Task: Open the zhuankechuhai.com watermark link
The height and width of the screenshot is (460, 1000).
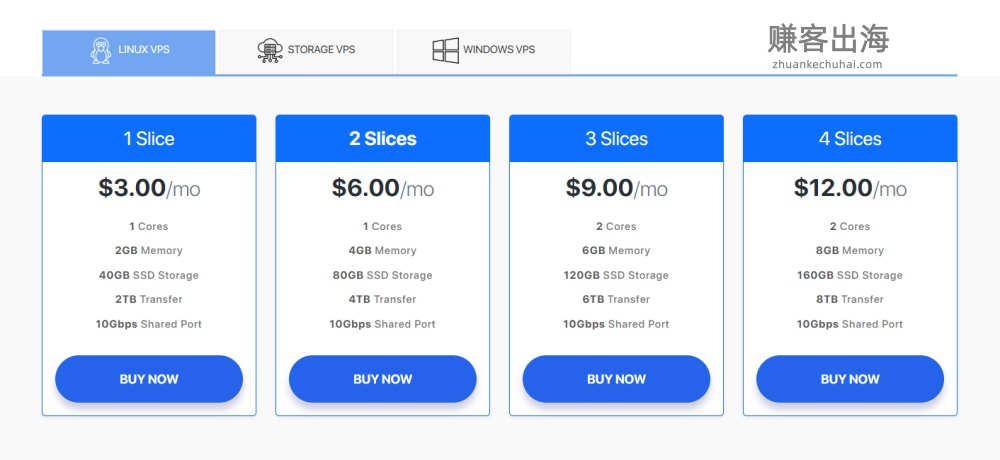Action: pyautogui.click(x=828, y=64)
